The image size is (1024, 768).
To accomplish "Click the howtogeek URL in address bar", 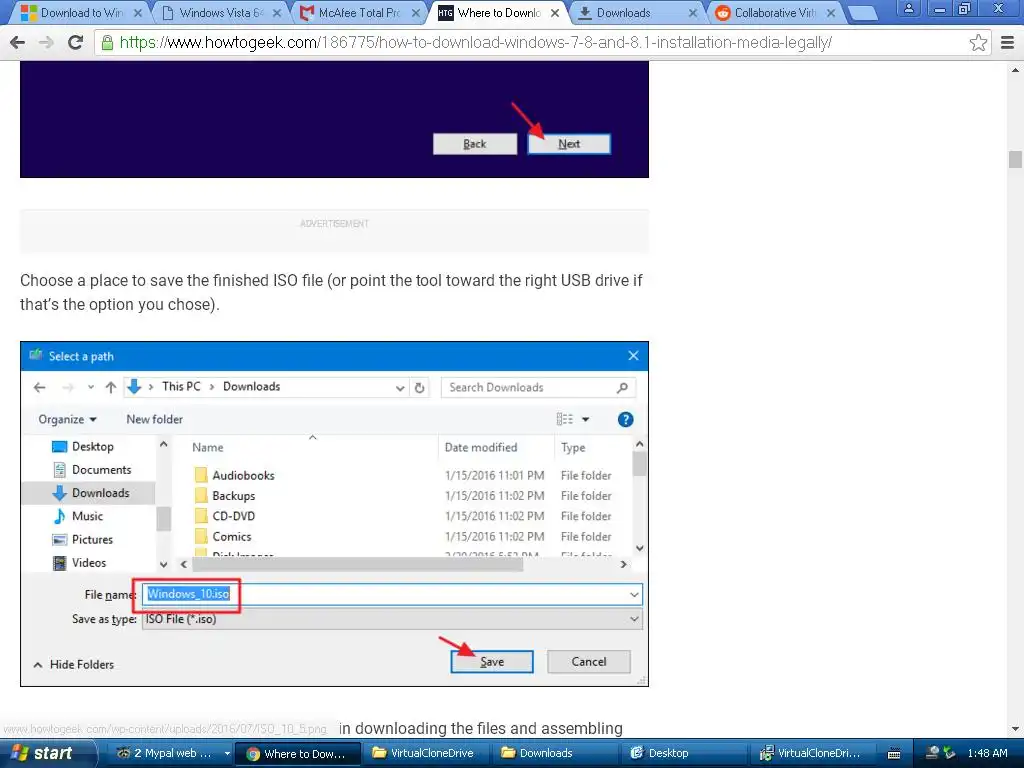I will 475,42.
